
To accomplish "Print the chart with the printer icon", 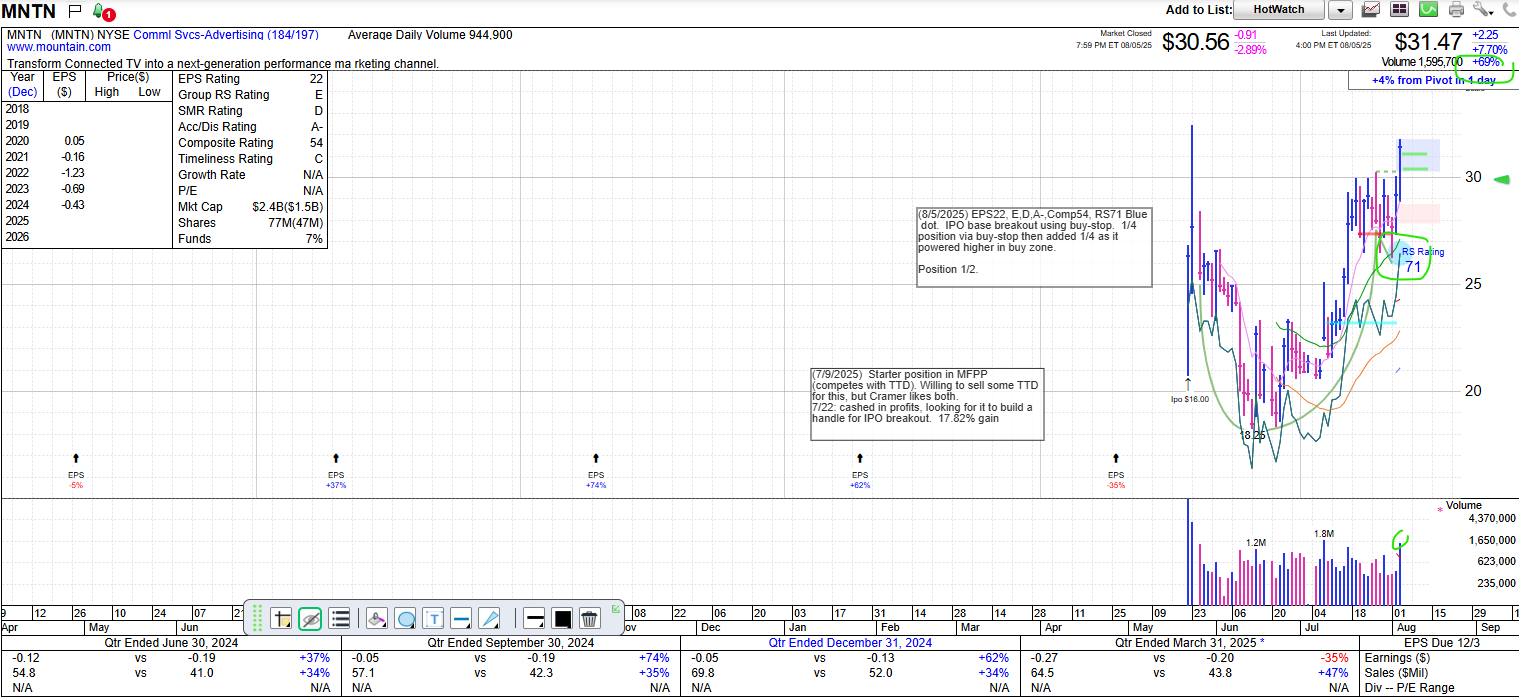I will tap(1456, 10).
